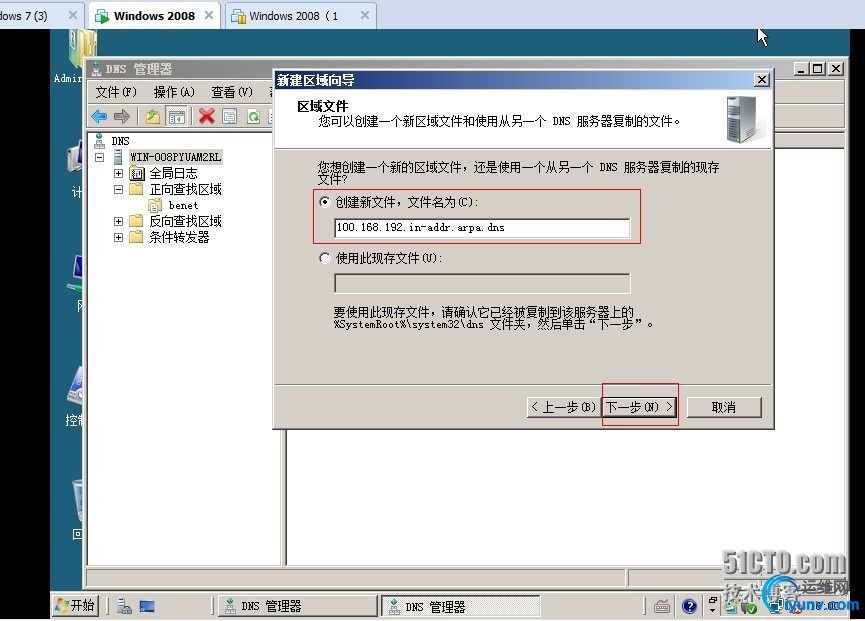Toggle the Show/Hide console tree toolbar icon
Image resolution: width=865 pixels, height=621 pixels.
point(177,116)
